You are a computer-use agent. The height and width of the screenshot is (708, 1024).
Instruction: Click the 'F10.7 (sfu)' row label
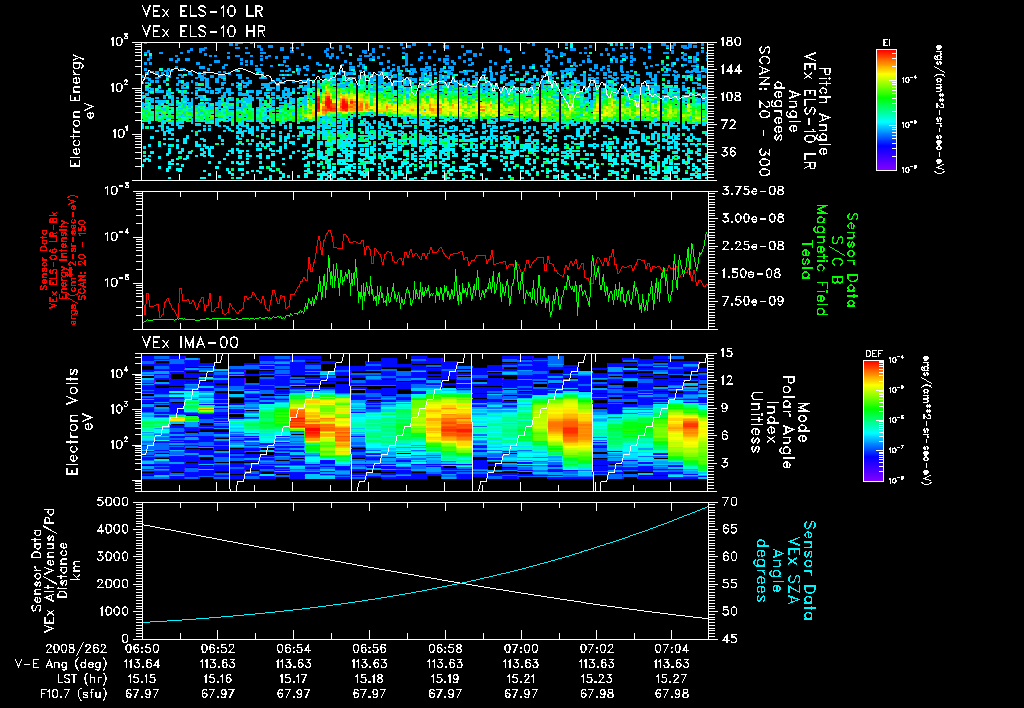[73, 694]
